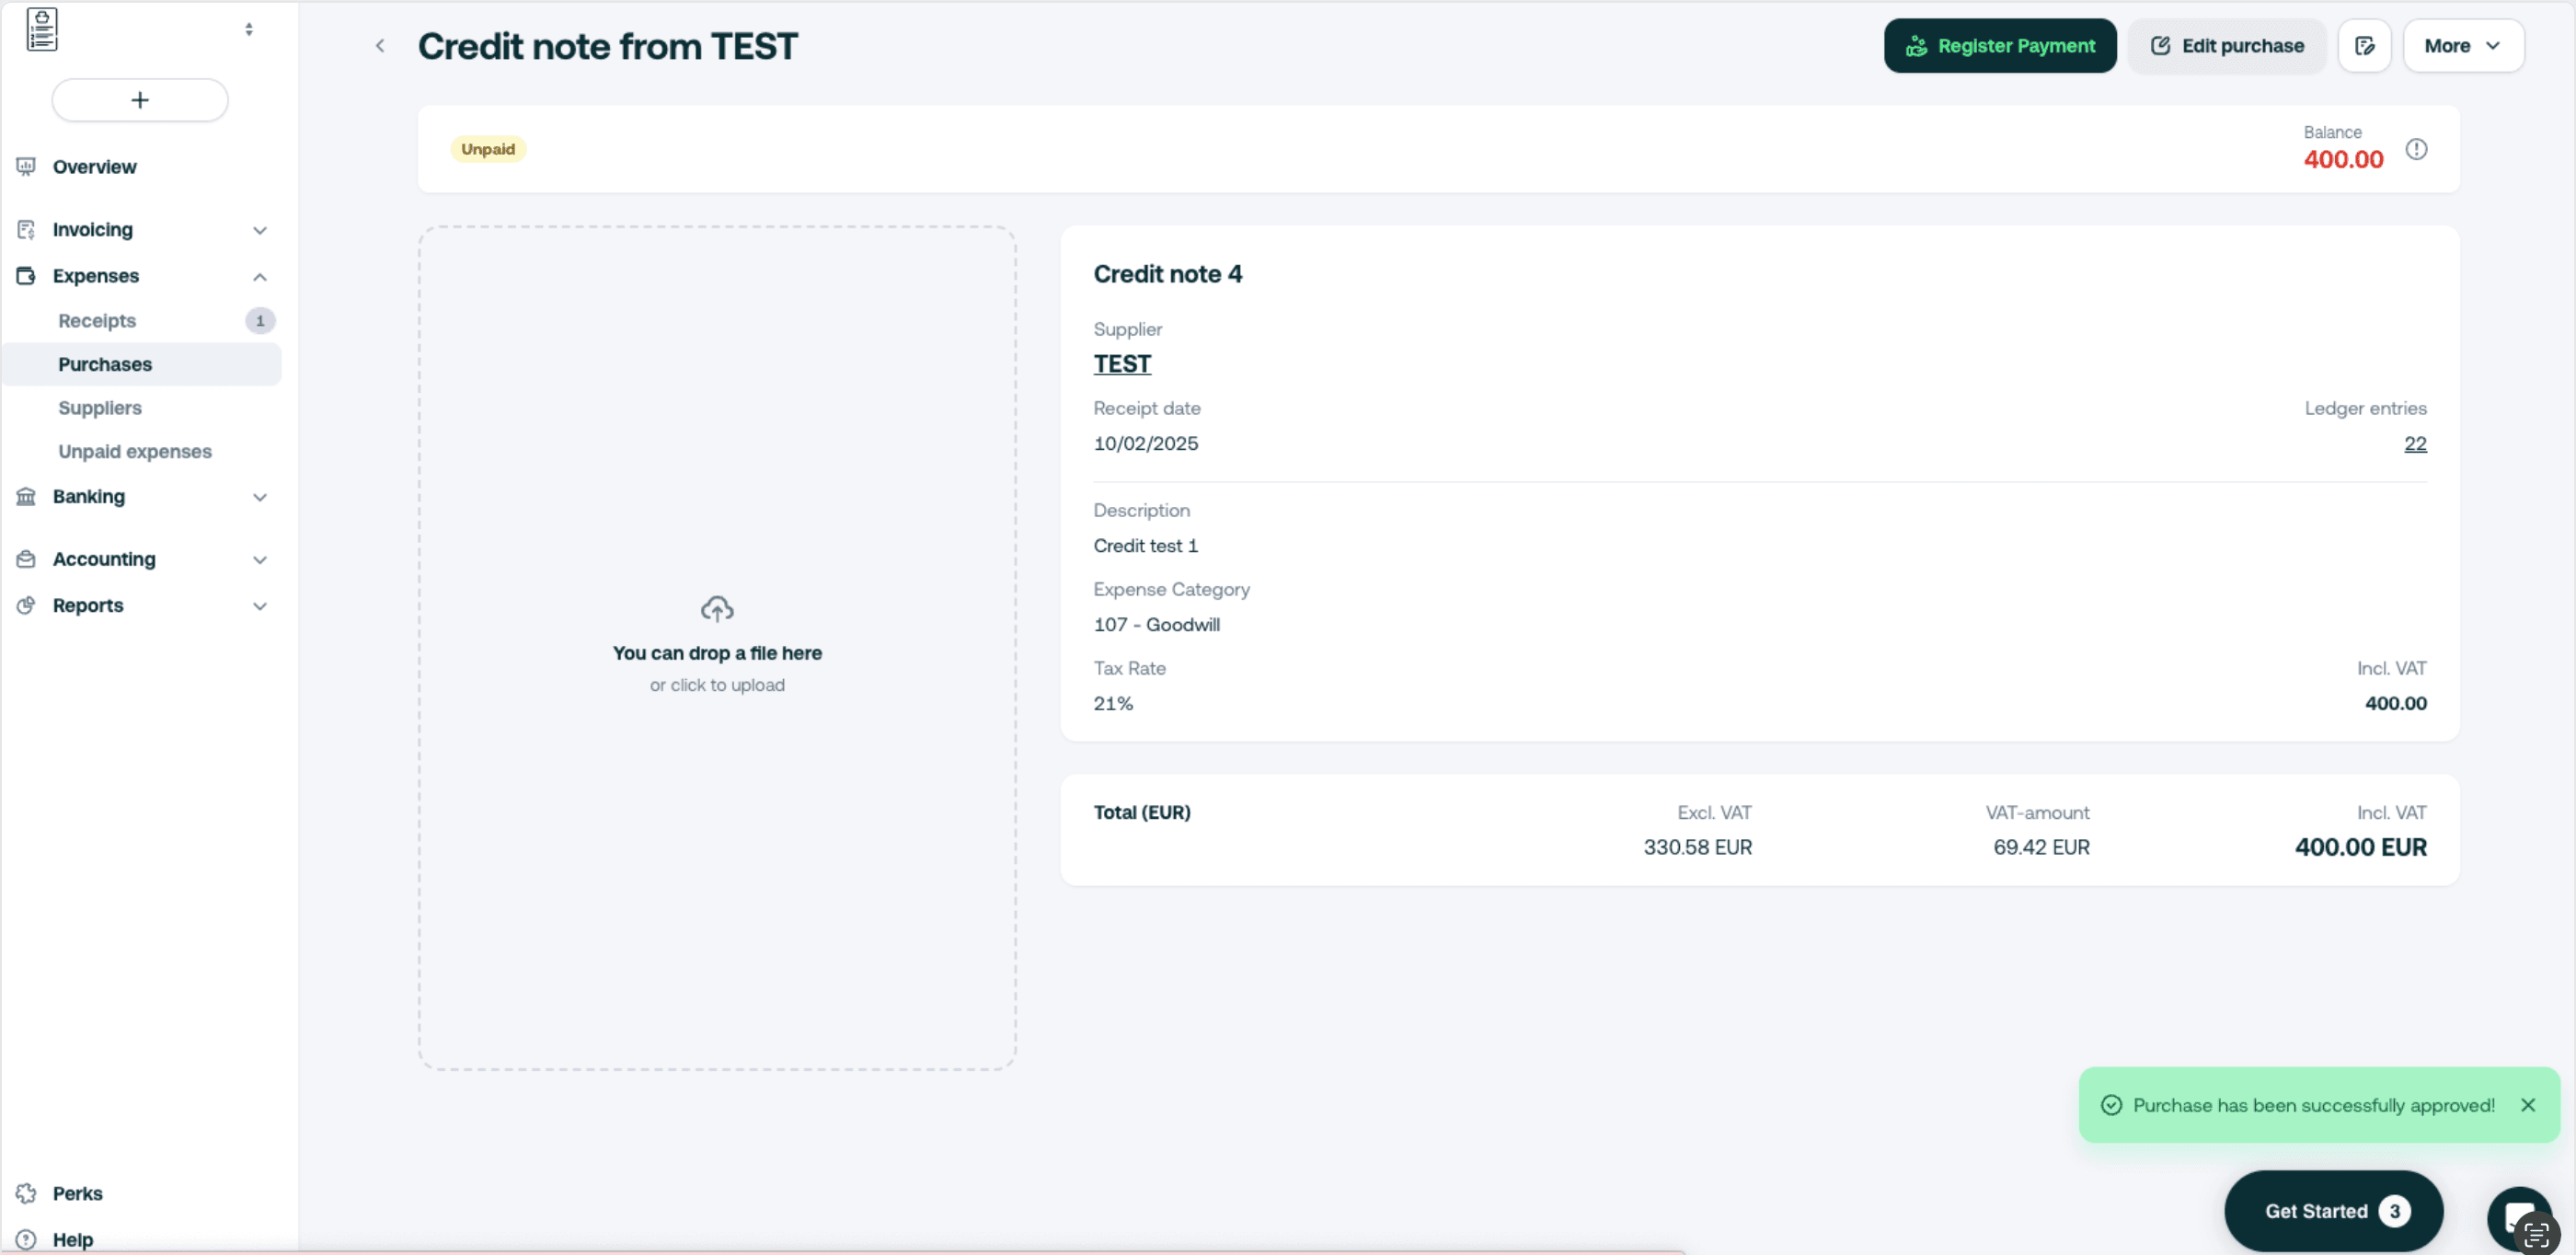Open the More dropdown menu
Screen dimensions: 2576x1255
click(2463, 45)
